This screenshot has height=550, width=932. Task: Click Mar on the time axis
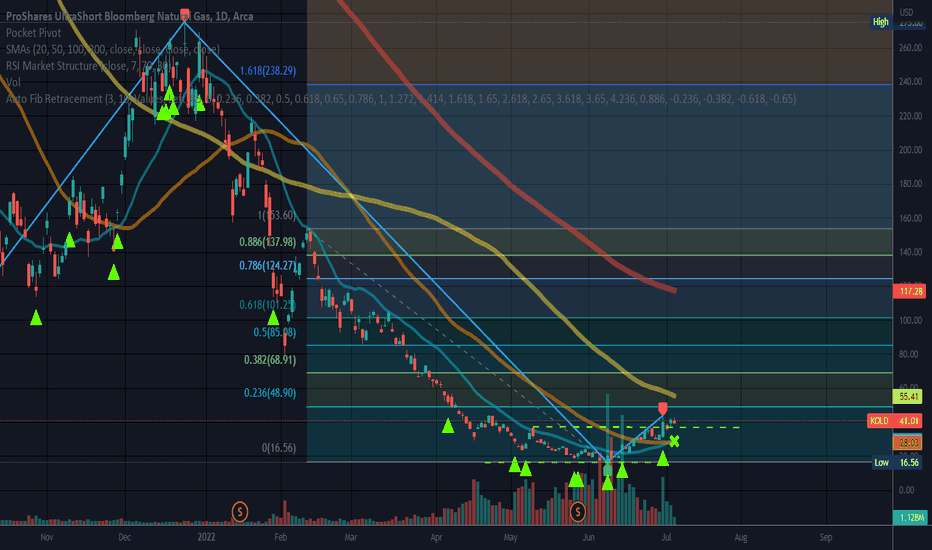pos(351,538)
